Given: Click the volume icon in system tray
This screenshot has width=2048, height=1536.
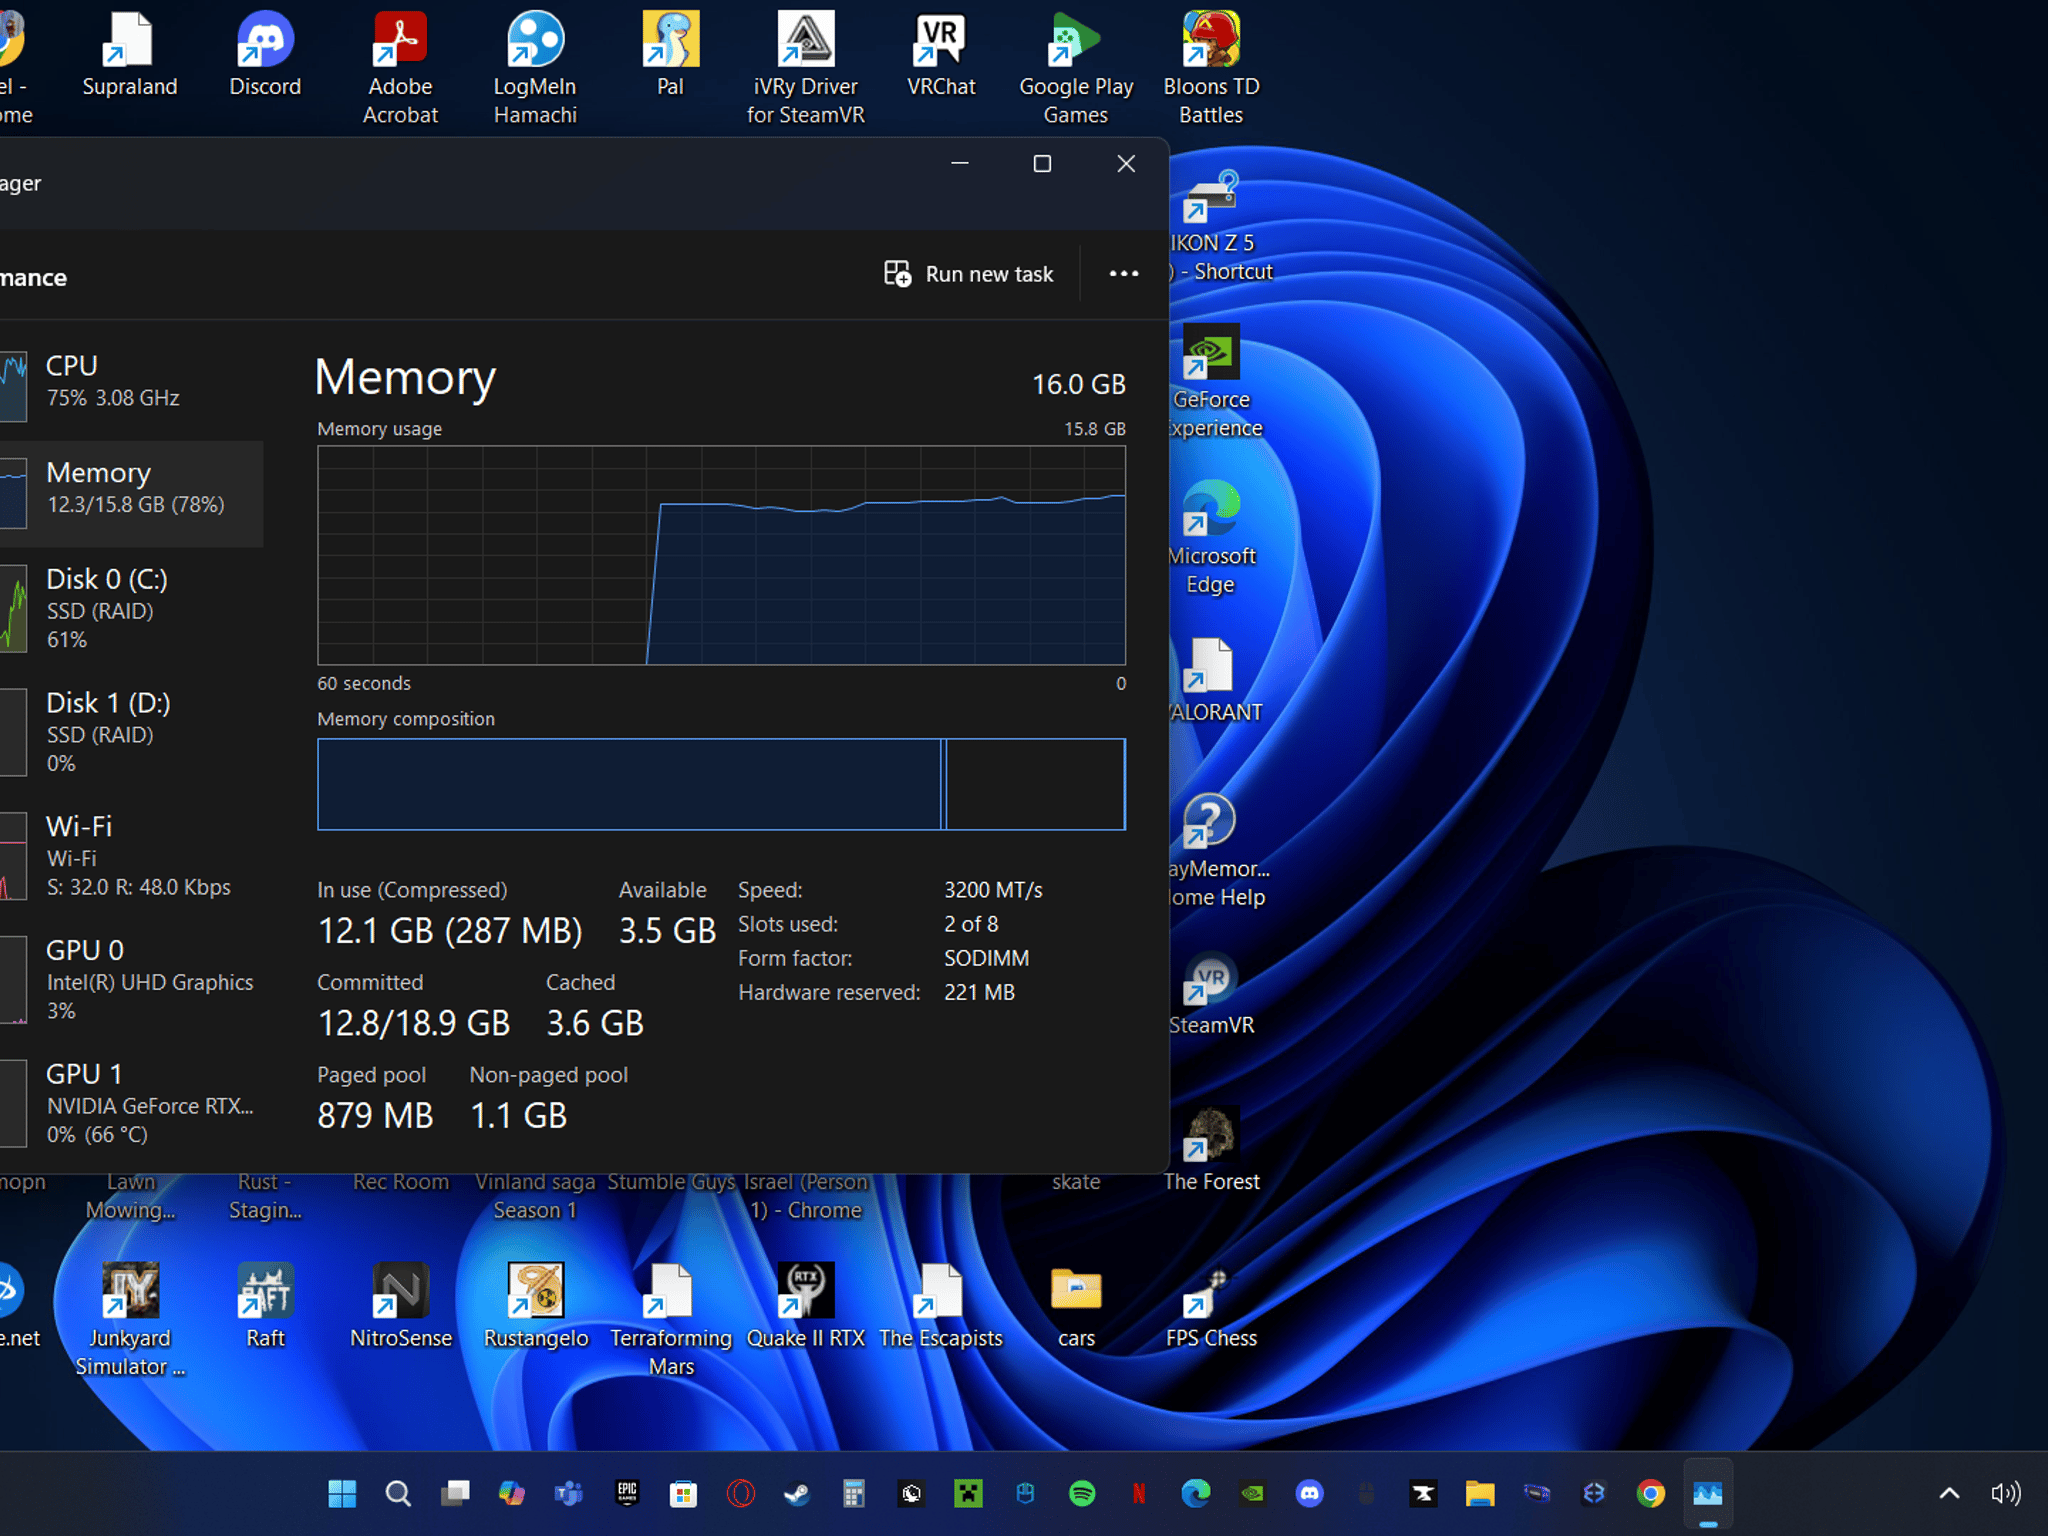Looking at the screenshot, I should click(2006, 1493).
